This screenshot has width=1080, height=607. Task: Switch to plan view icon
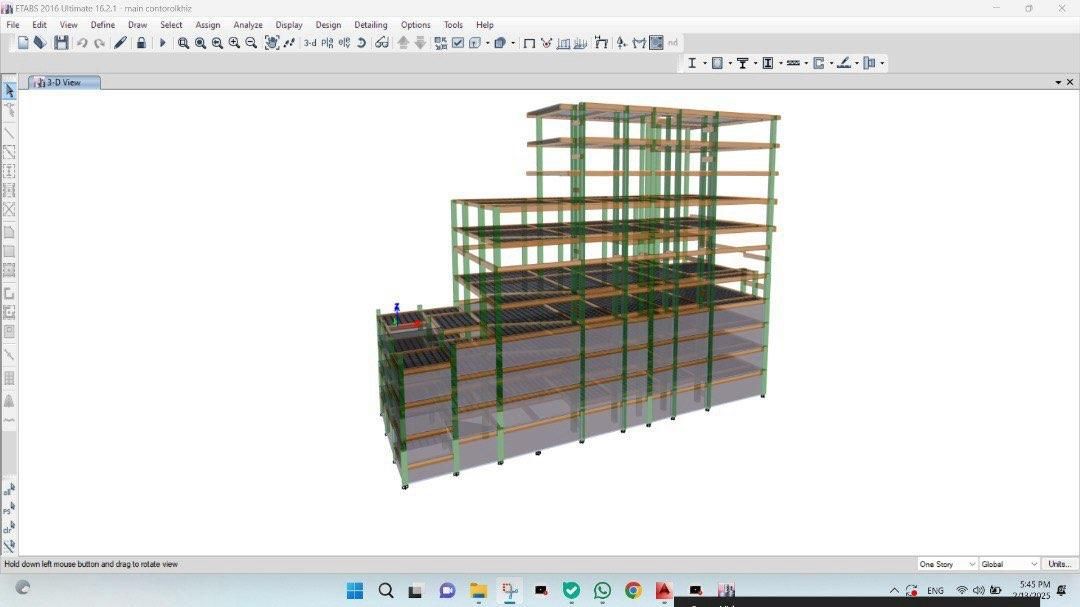[327, 43]
